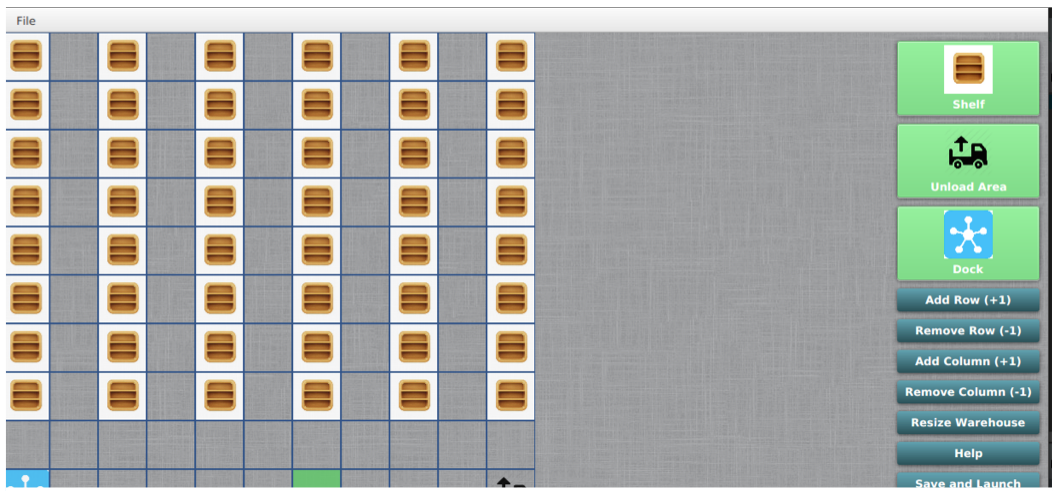This screenshot has width=1062, height=491.
Task: Select the shelf in the third row, fifth column
Action: tap(219, 153)
